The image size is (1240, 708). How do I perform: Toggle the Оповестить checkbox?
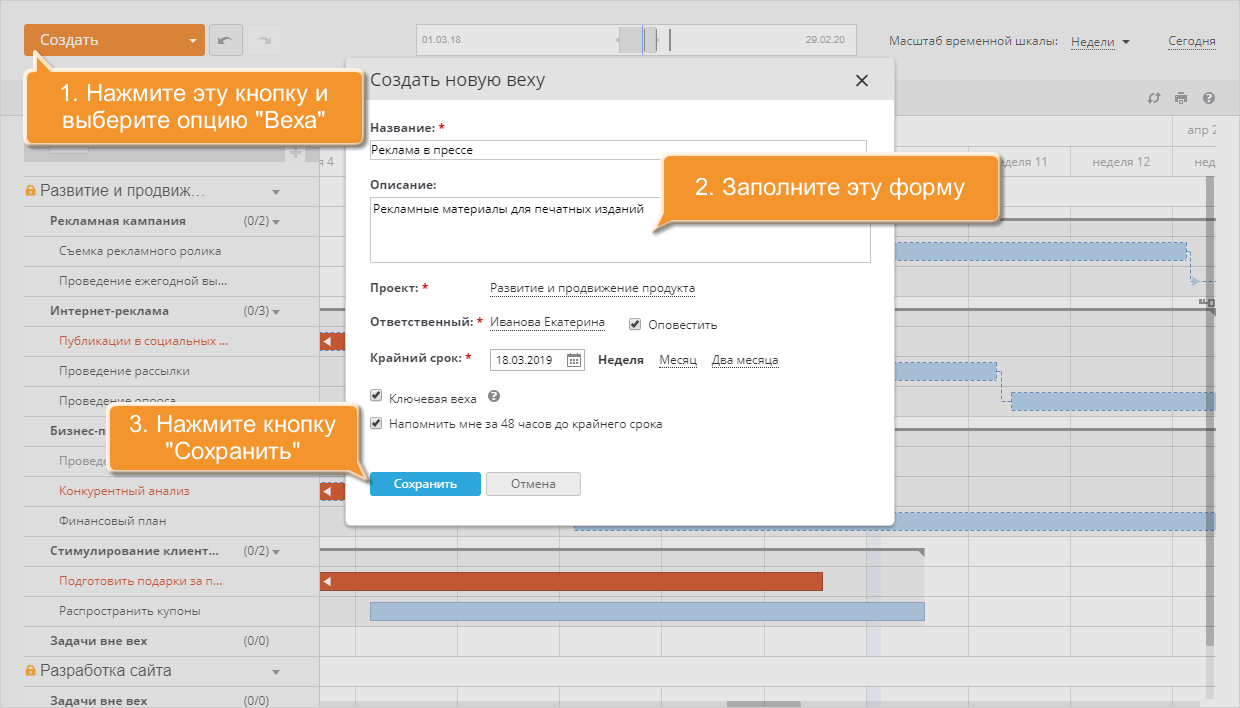pyautogui.click(x=635, y=324)
